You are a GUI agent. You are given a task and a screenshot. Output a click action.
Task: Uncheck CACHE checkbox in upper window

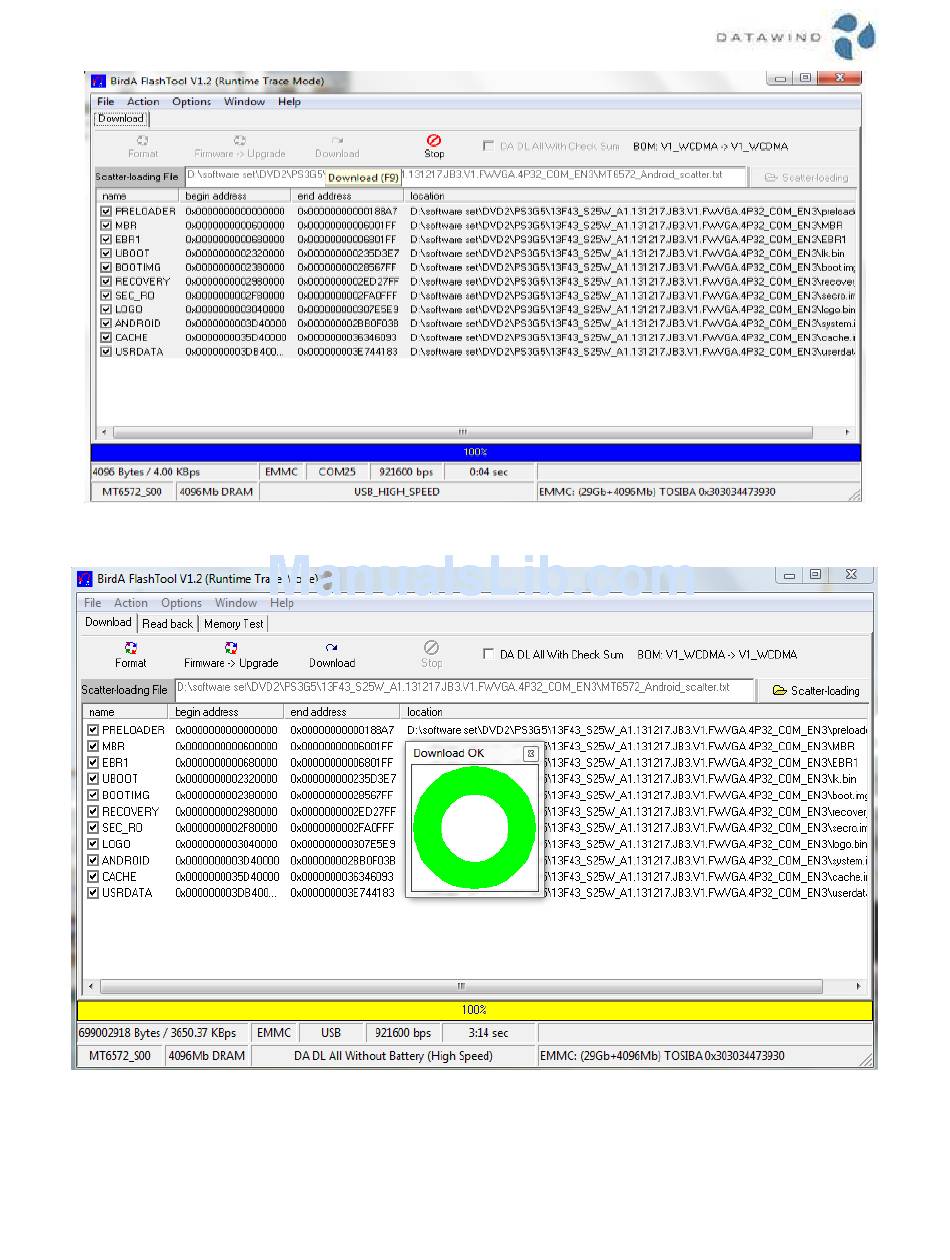106,338
